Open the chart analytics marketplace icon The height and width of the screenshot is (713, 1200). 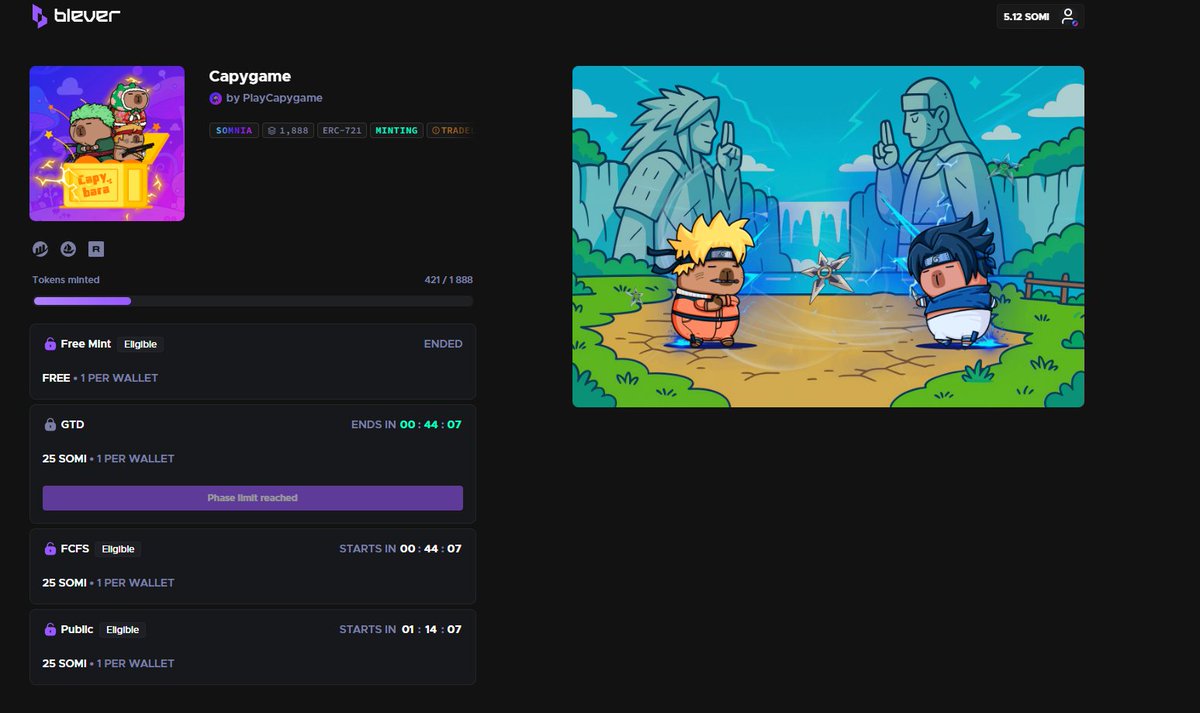pyautogui.click(x=41, y=249)
